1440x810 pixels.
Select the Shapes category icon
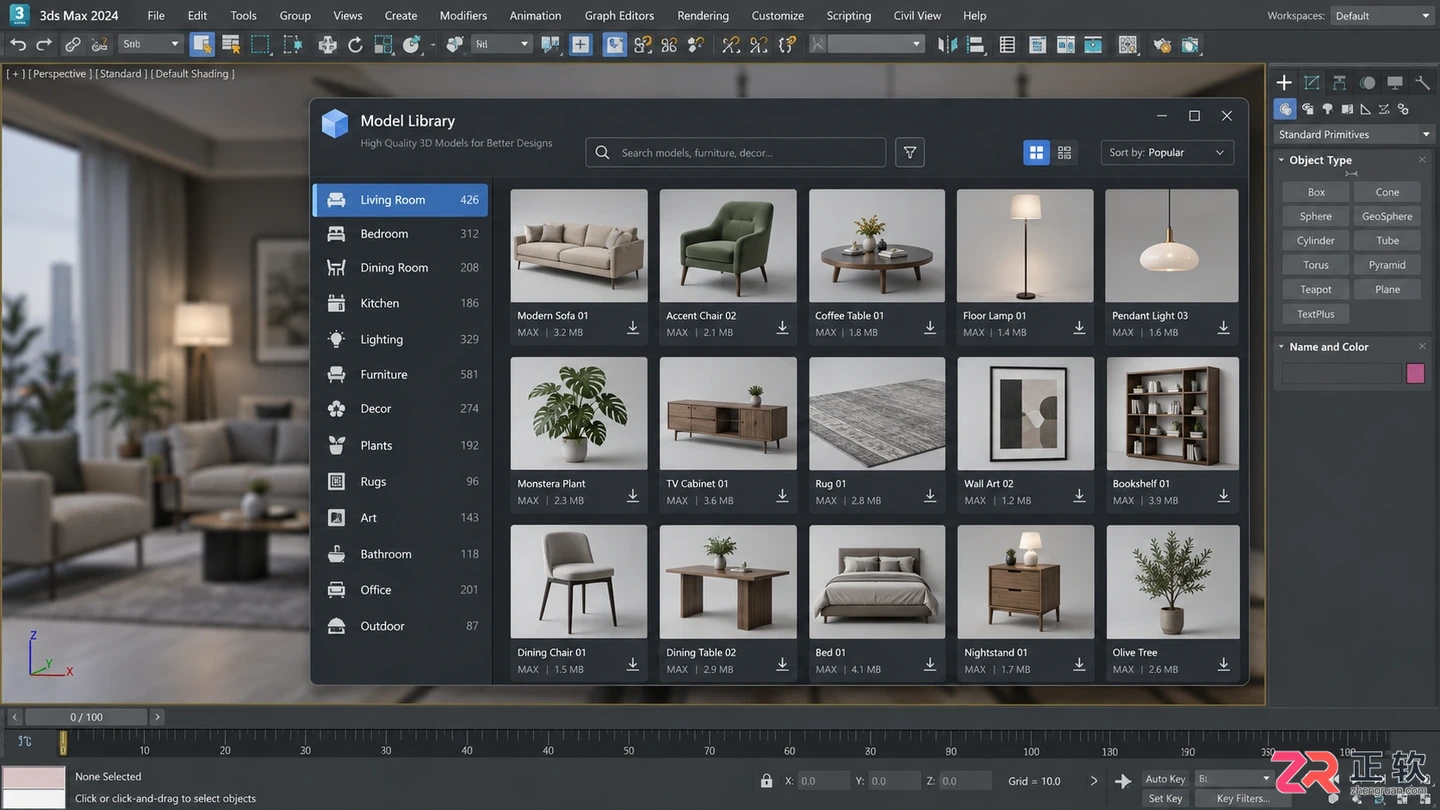1308,109
